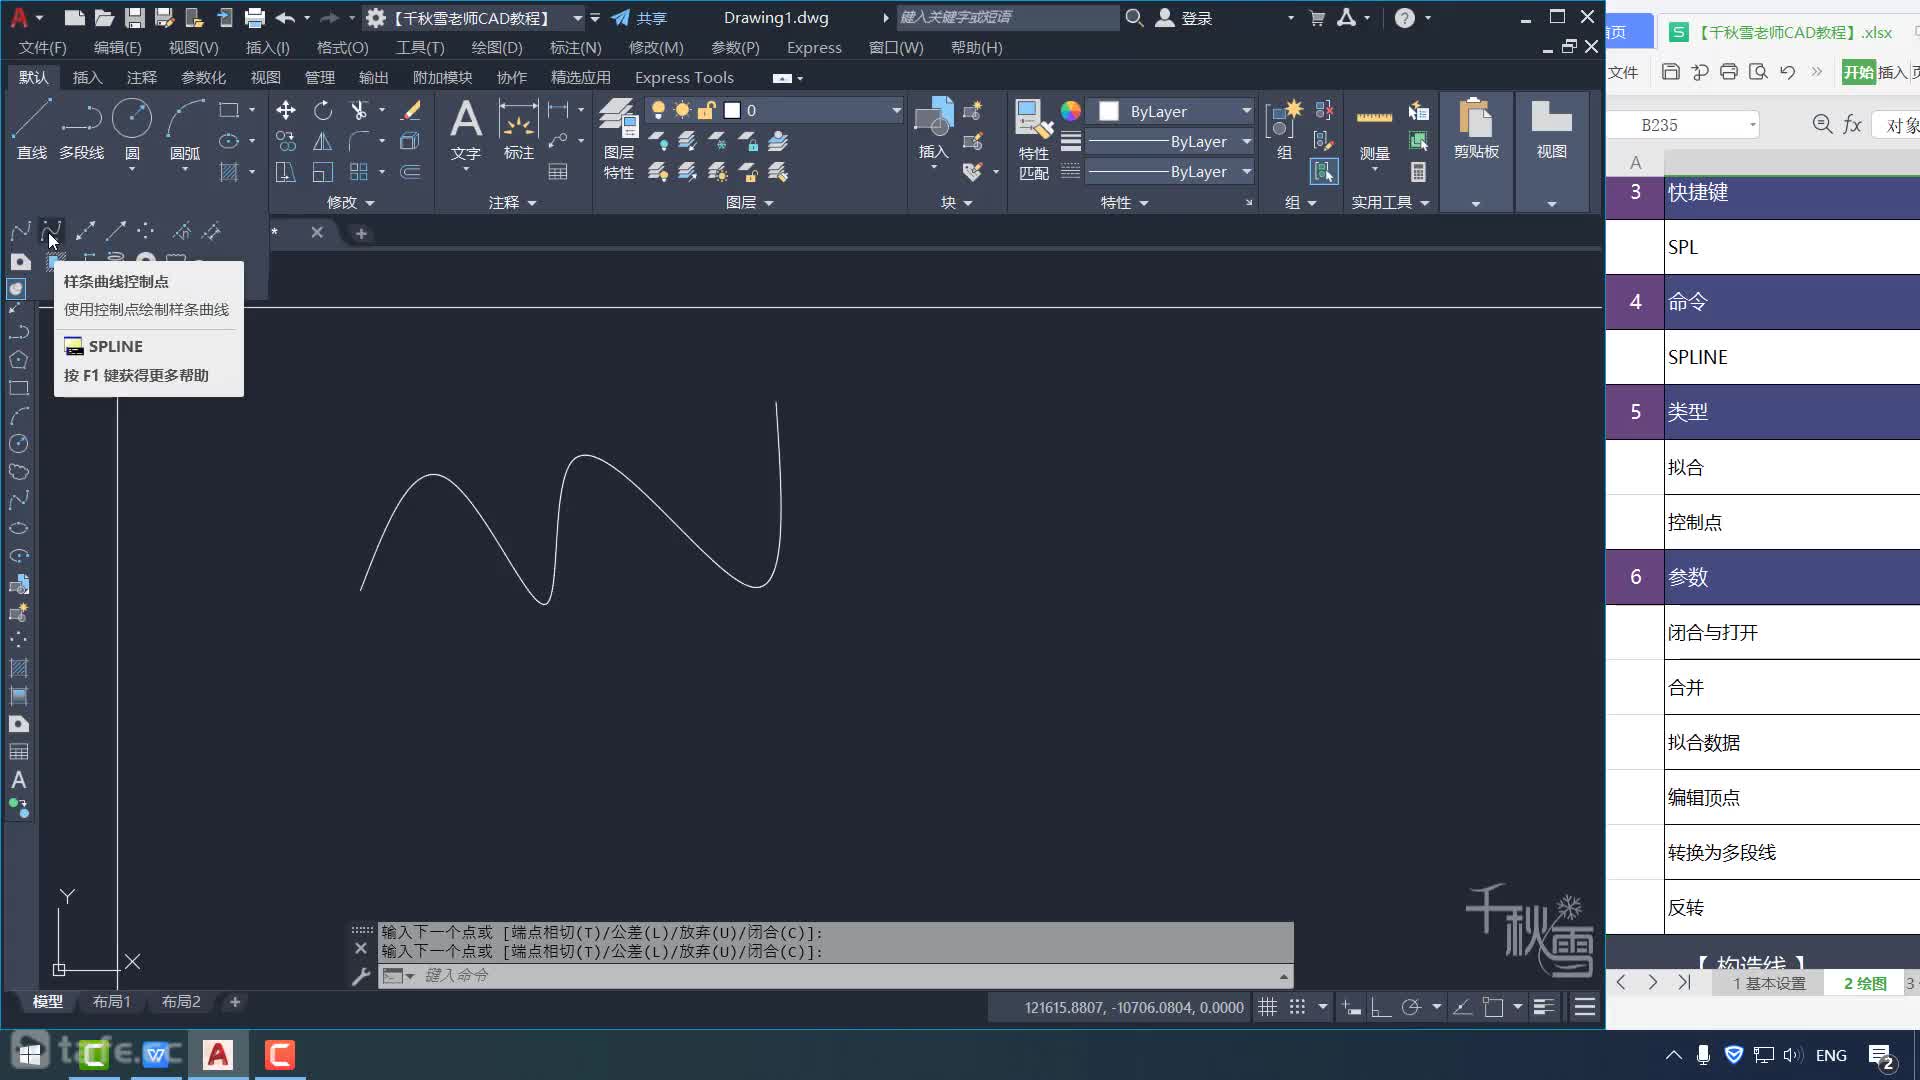Screen dimensions: 1920x1080
Task: Click the Spline control-vertex icon
Action: point(51,232)
